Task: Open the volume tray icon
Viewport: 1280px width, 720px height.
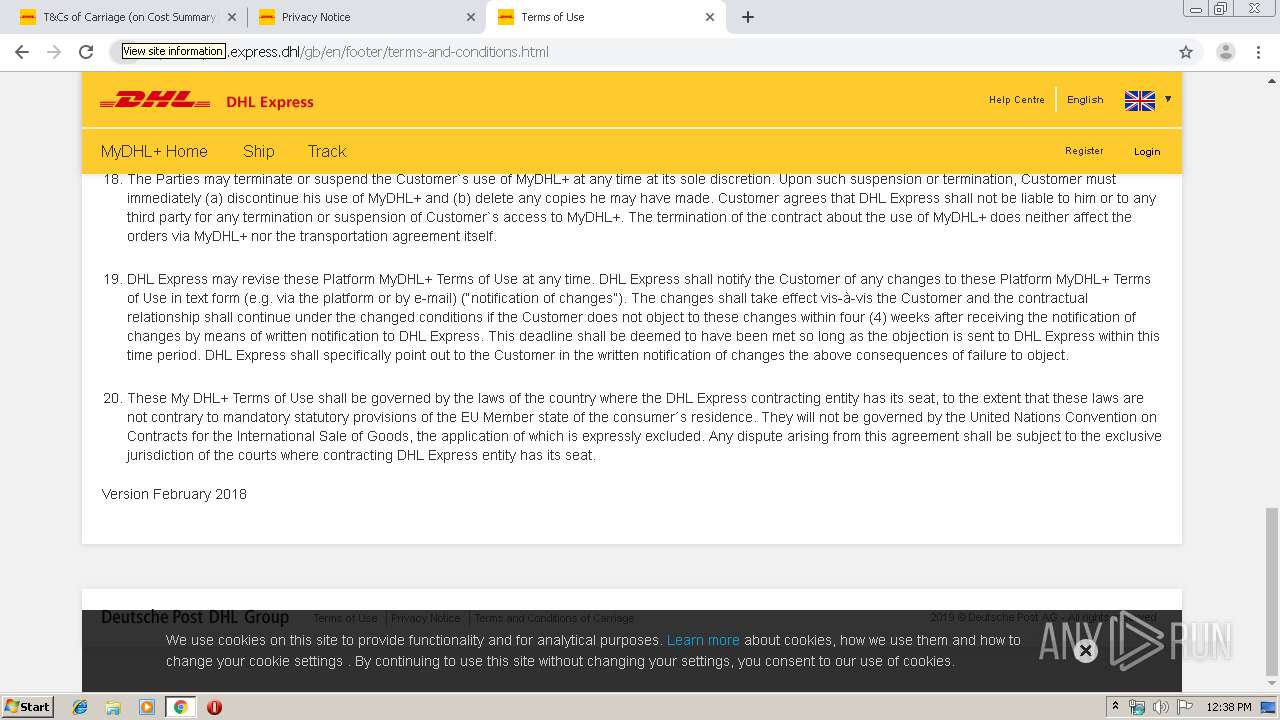Action: pyautogui.click(x=1160, y=707)
